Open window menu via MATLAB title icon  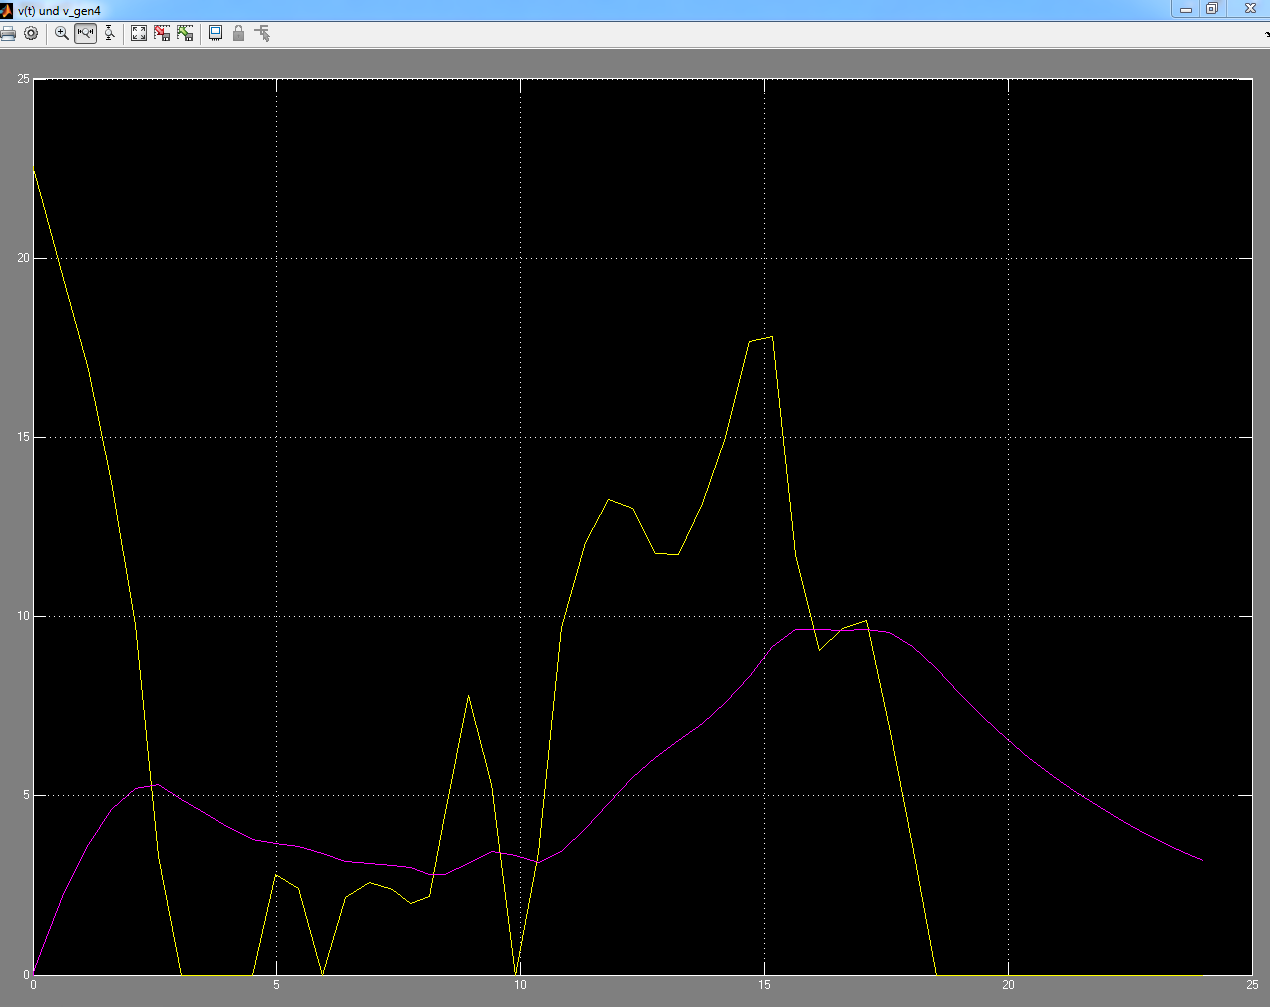click(x=7, y=10)
